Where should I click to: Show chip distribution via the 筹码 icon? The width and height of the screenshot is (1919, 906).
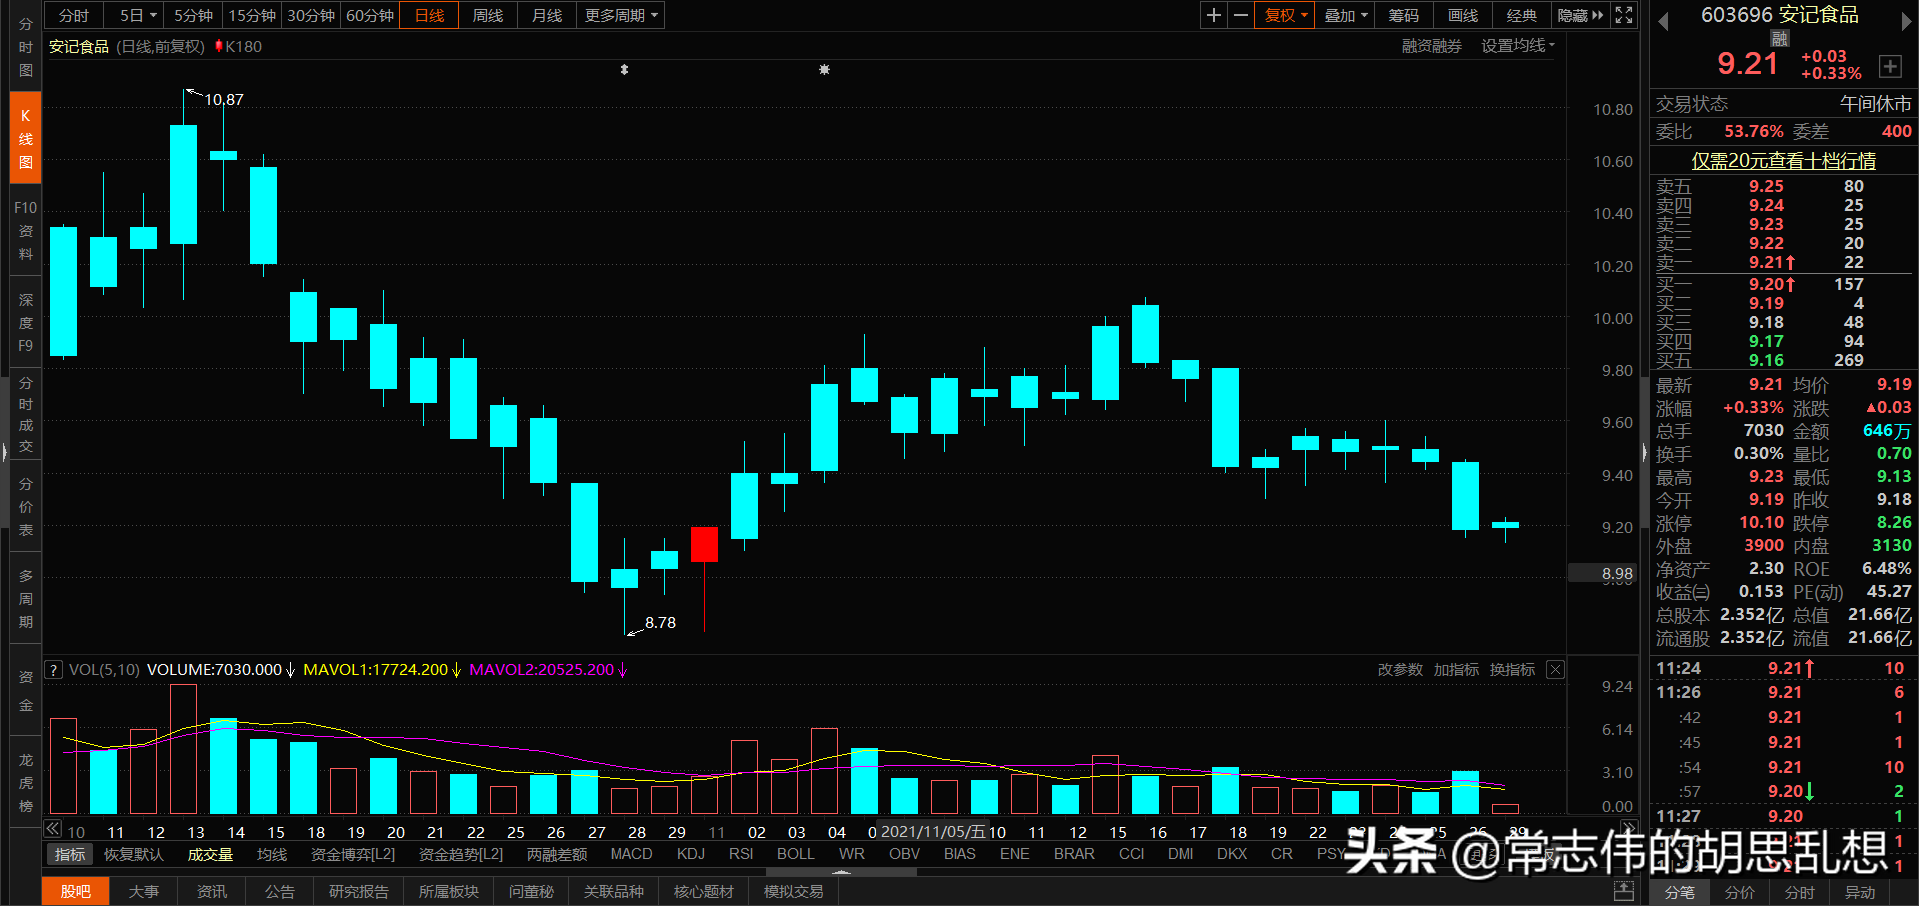tap(1403, 15)
